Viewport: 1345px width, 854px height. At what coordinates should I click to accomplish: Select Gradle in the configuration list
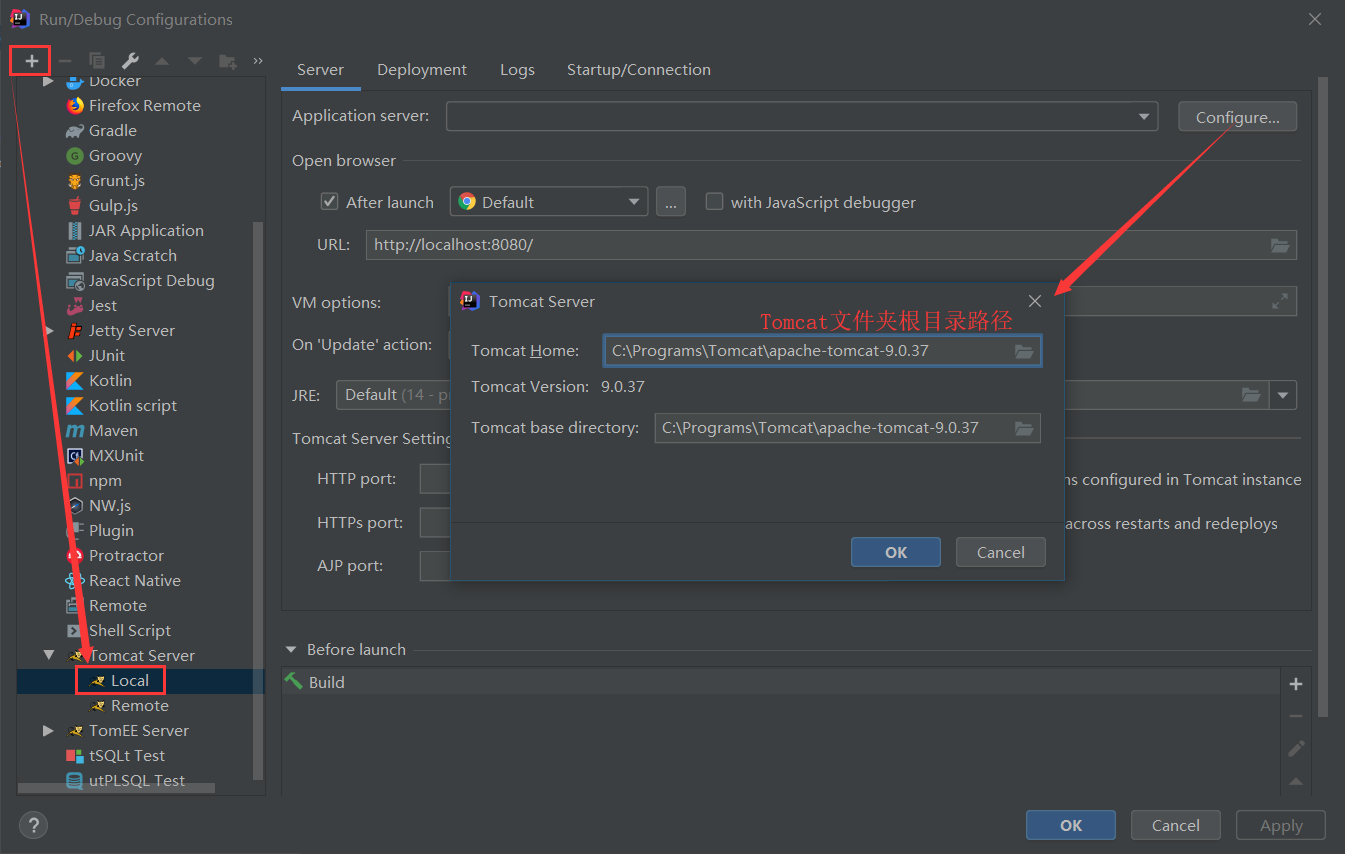(112, 130)
